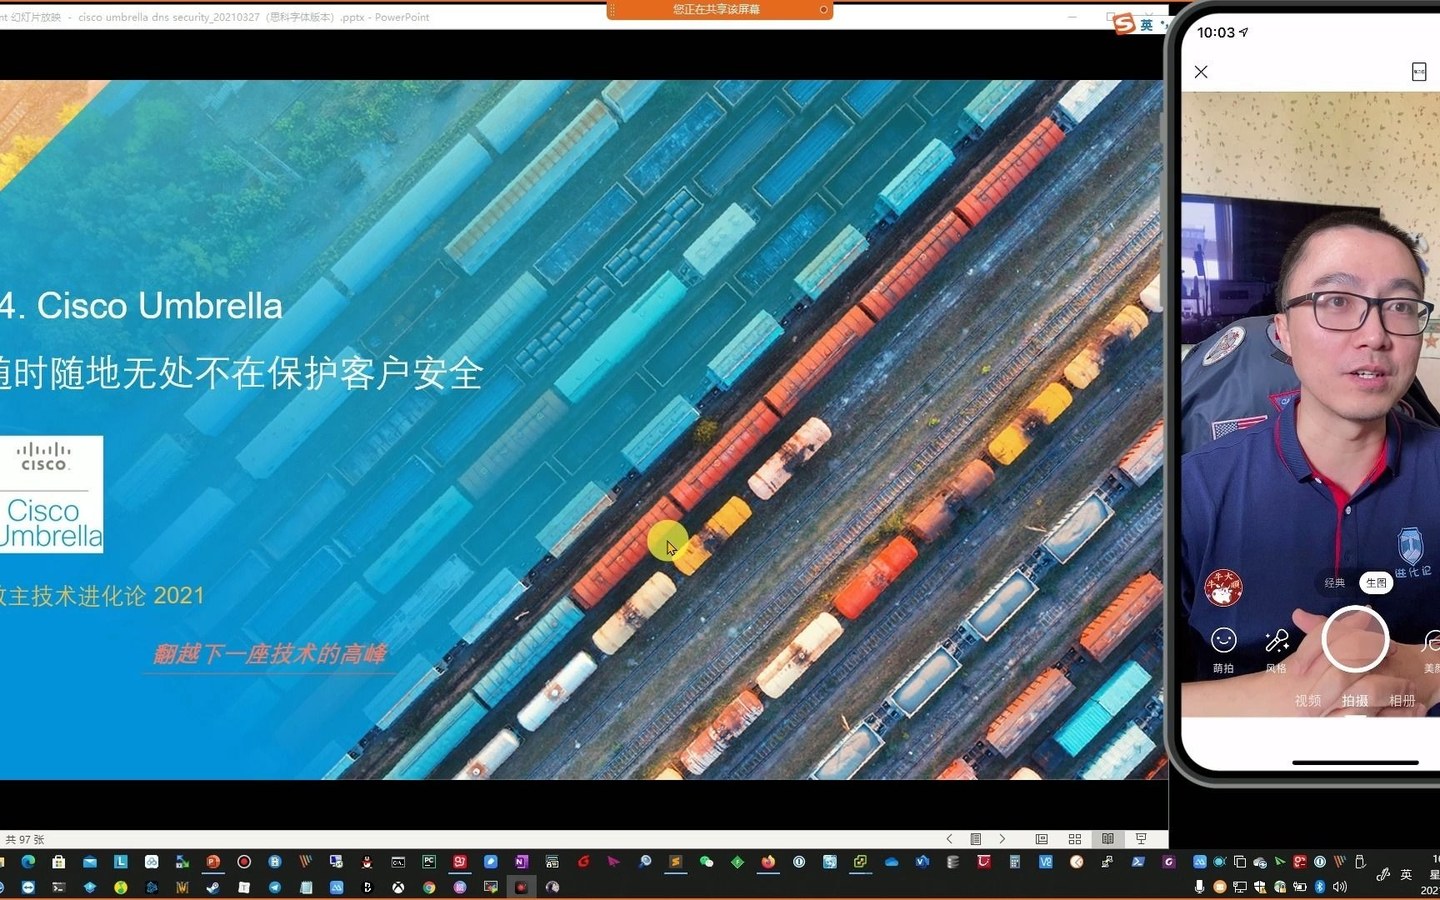Click the 英 input language indicator in tray
Viewport: 1440px width, 900px height.
tap(1406, 874)
